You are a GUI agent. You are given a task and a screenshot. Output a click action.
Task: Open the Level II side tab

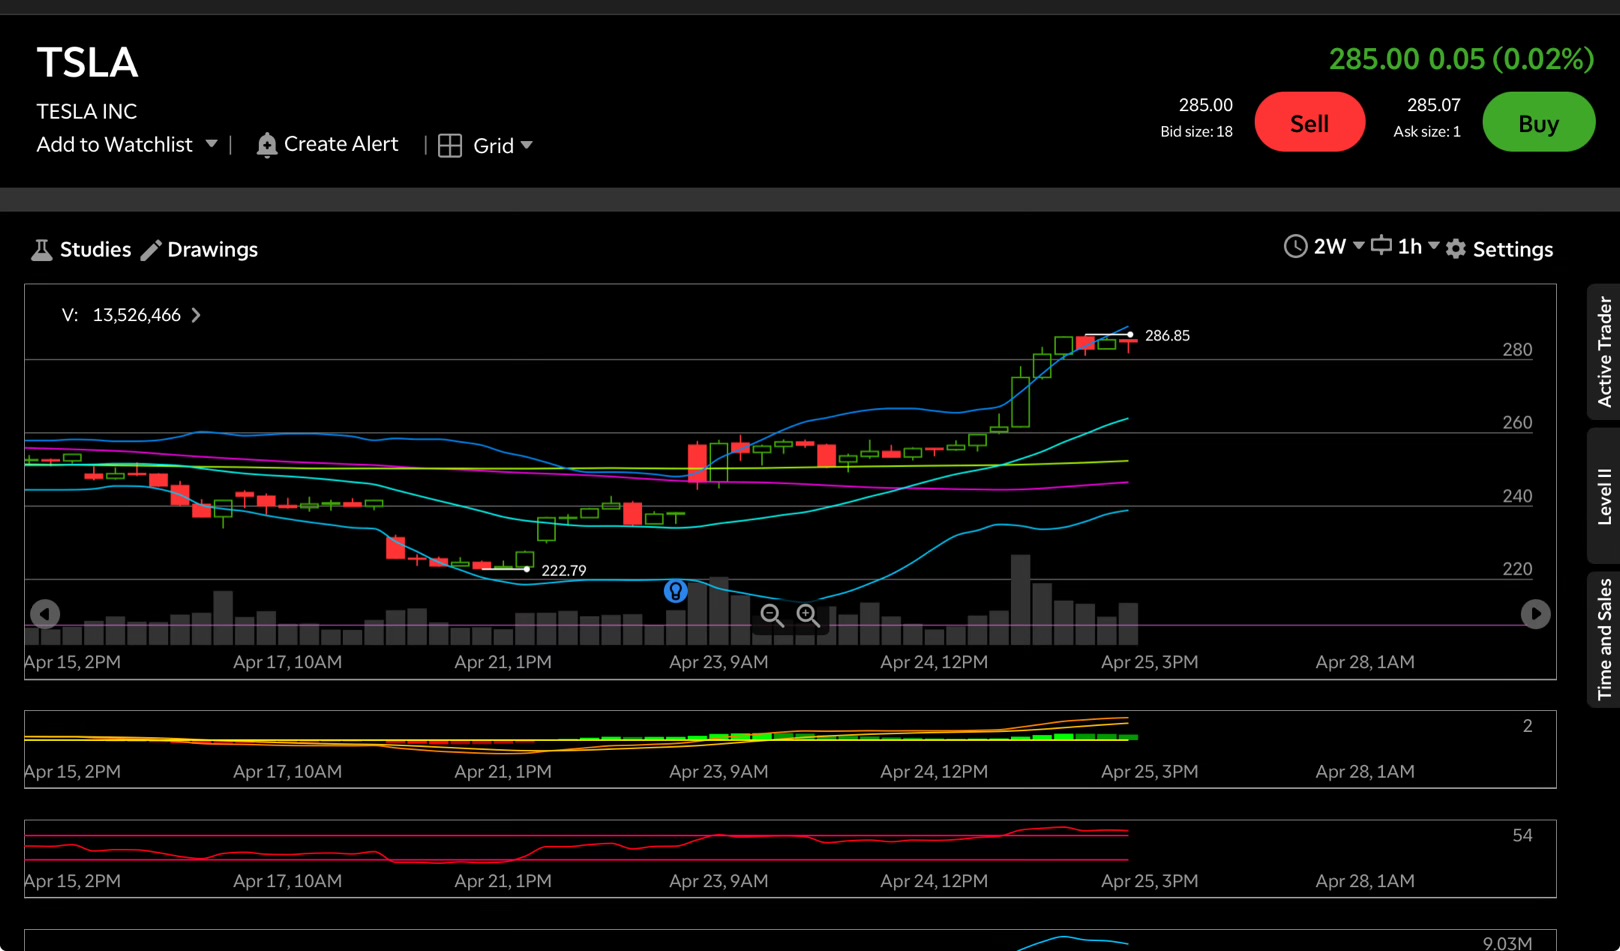click(1604, 496)
